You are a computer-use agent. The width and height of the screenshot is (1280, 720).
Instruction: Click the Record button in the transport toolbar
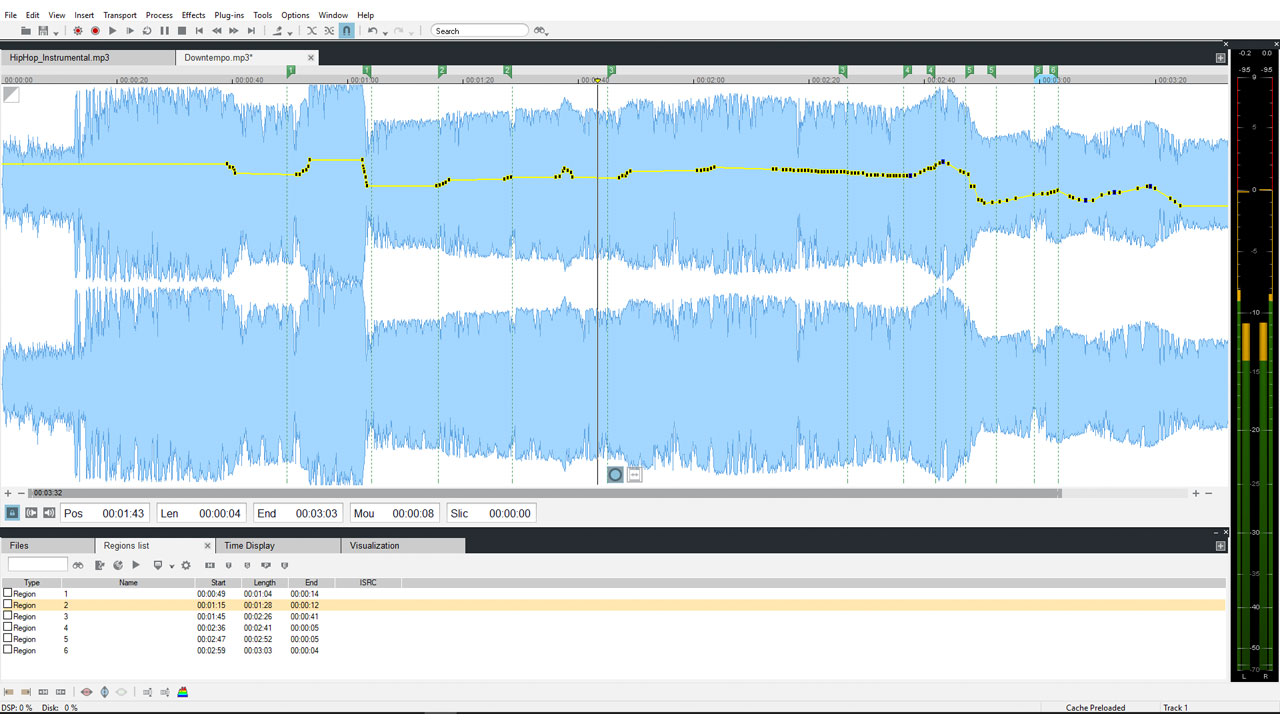pos(96,30)
